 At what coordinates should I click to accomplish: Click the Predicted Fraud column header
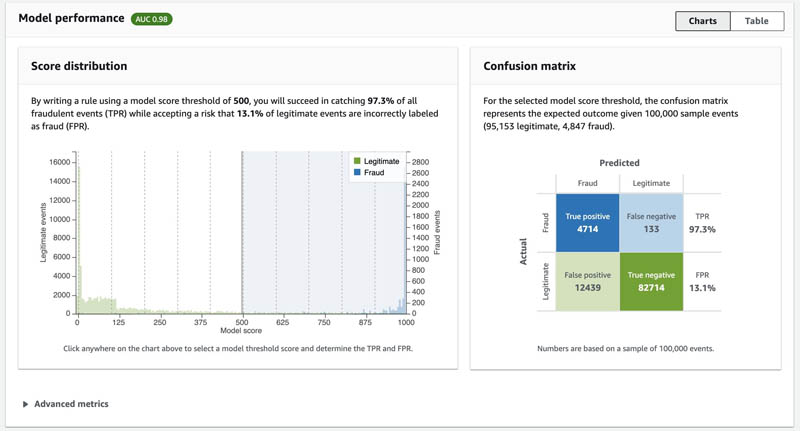pos(587,183)
